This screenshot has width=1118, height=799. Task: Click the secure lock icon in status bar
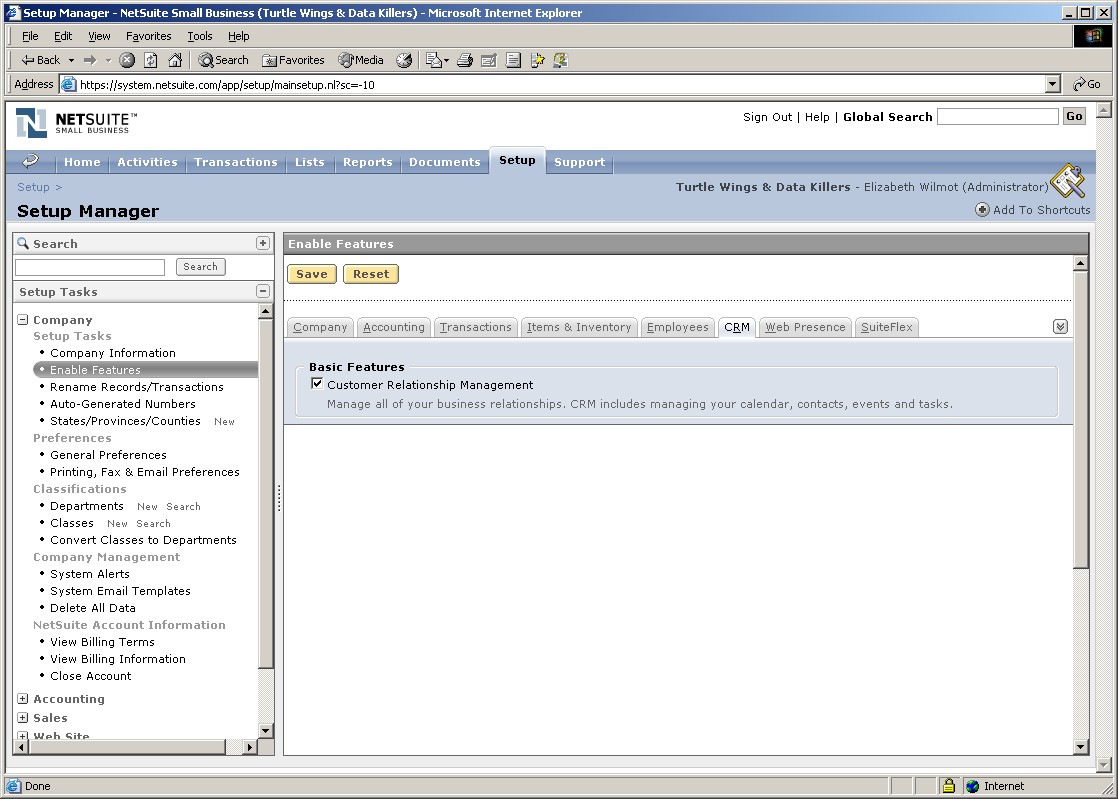(948, 785)
